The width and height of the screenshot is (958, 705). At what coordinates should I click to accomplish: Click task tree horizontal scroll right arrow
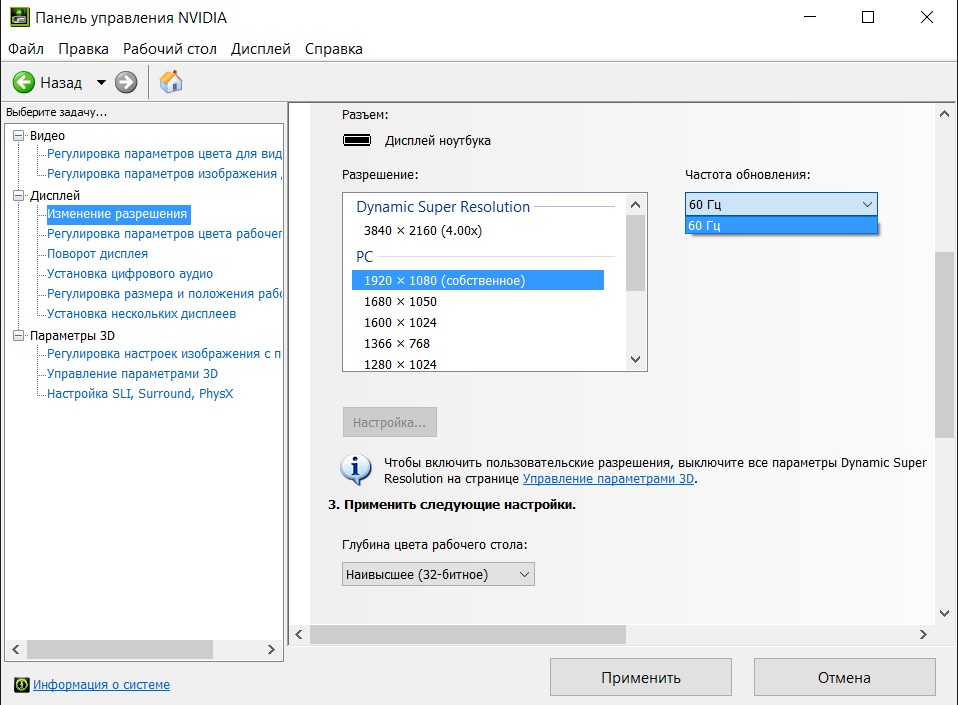pos(271,649)
